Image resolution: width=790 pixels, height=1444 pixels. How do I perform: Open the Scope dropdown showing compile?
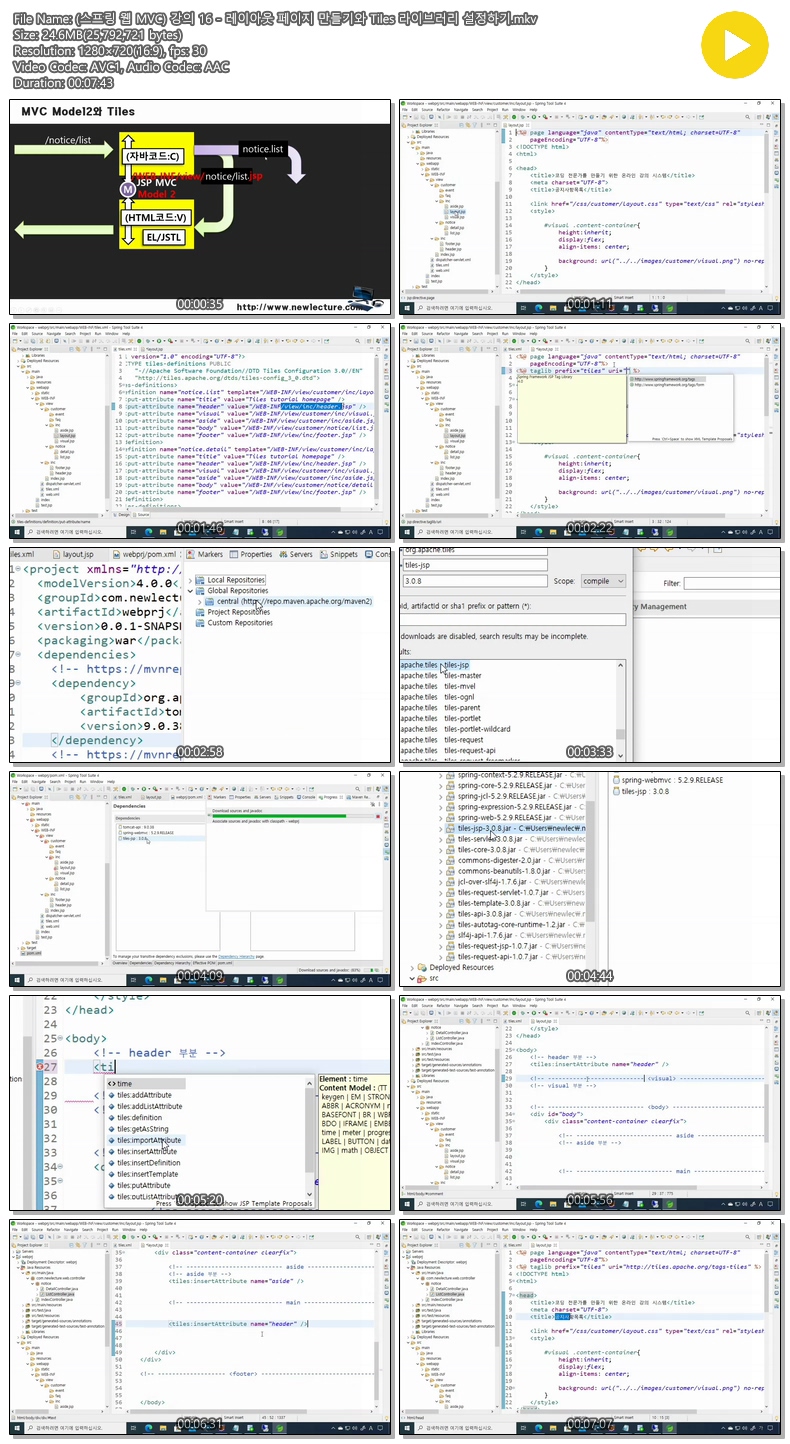[x=604, y=581]
